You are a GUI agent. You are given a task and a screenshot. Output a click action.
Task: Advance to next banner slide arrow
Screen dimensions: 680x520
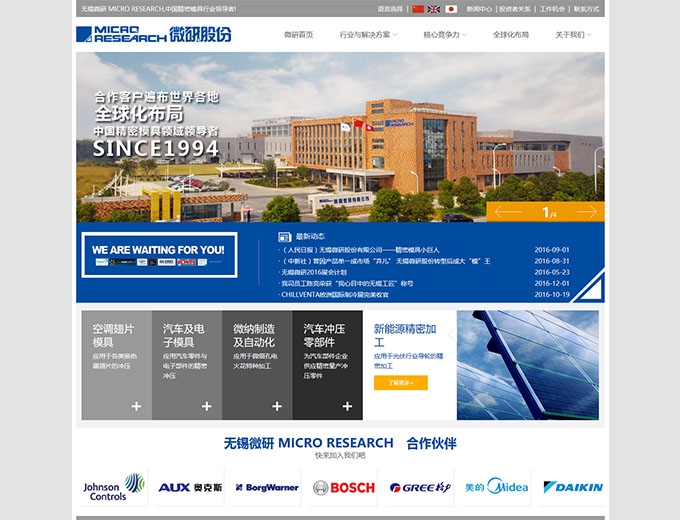[587, 212]
